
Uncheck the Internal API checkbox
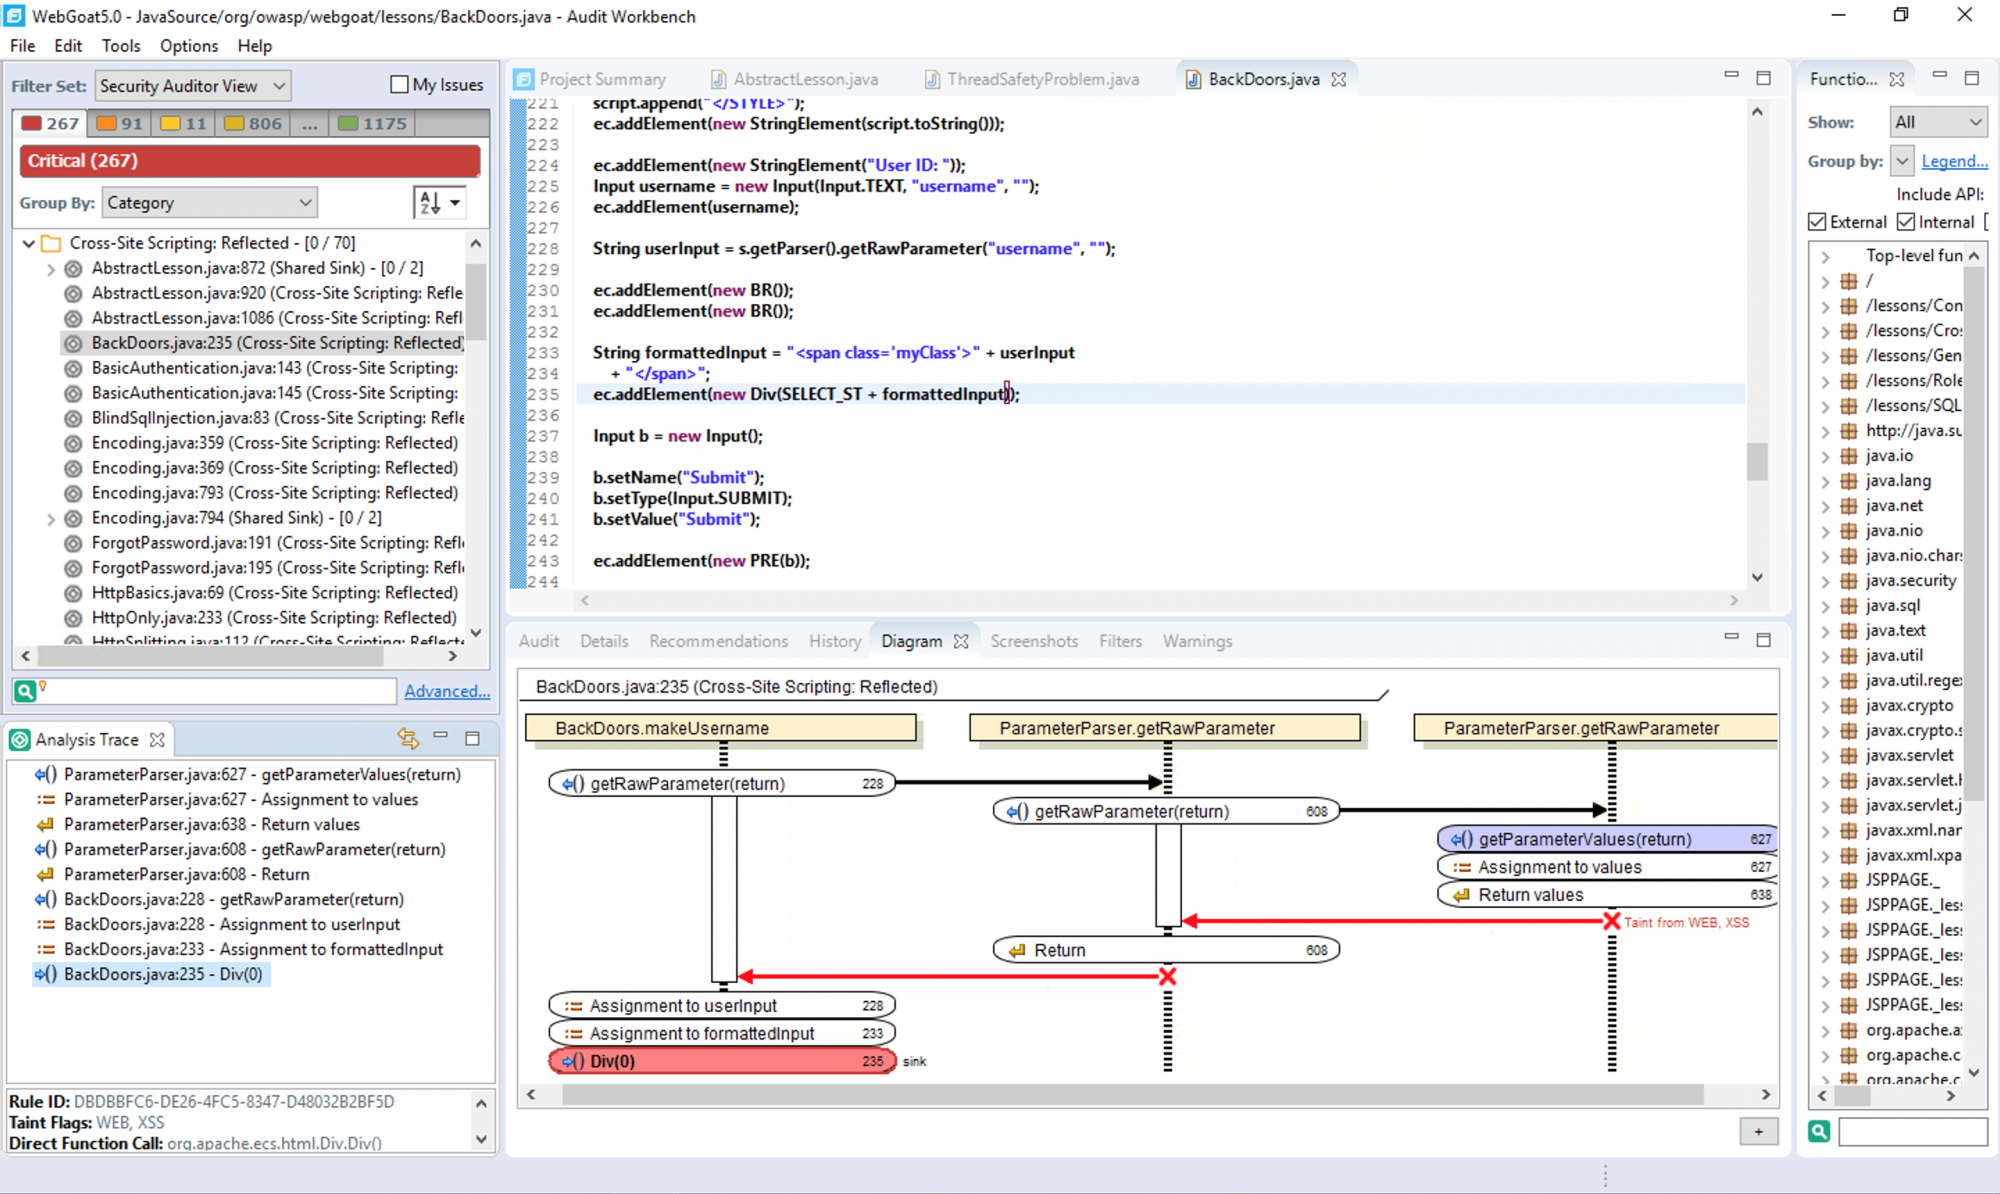(x=1906, y=222)
